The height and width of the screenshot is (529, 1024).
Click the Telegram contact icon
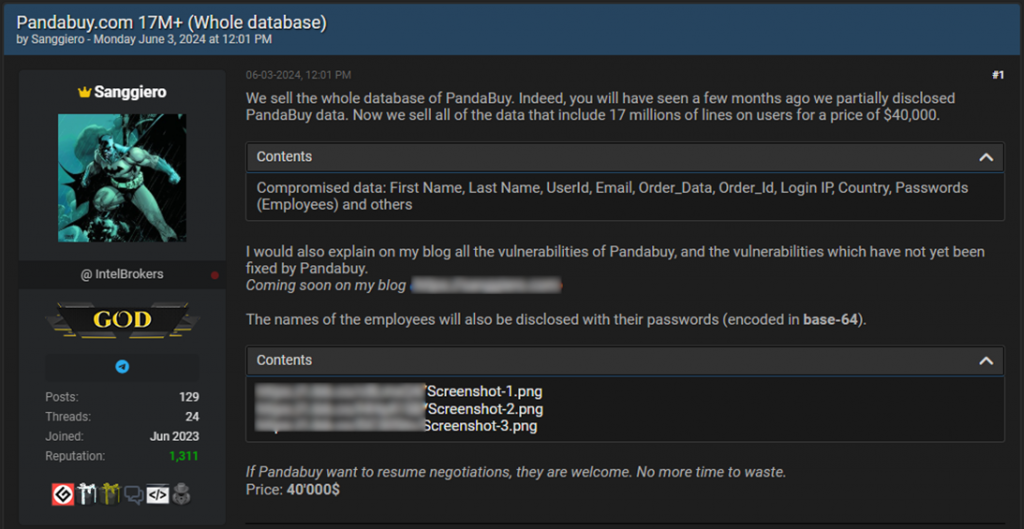[122, 367]
